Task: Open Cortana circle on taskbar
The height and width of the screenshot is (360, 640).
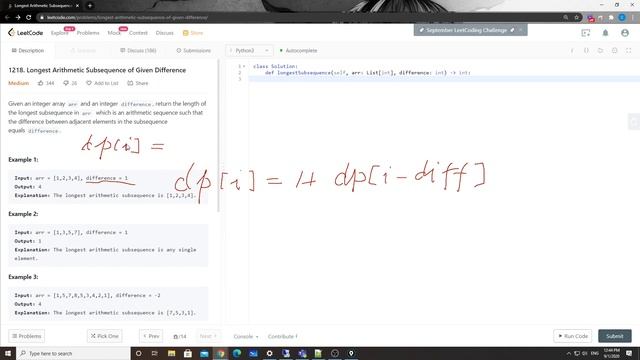Action: click(138, 353)
